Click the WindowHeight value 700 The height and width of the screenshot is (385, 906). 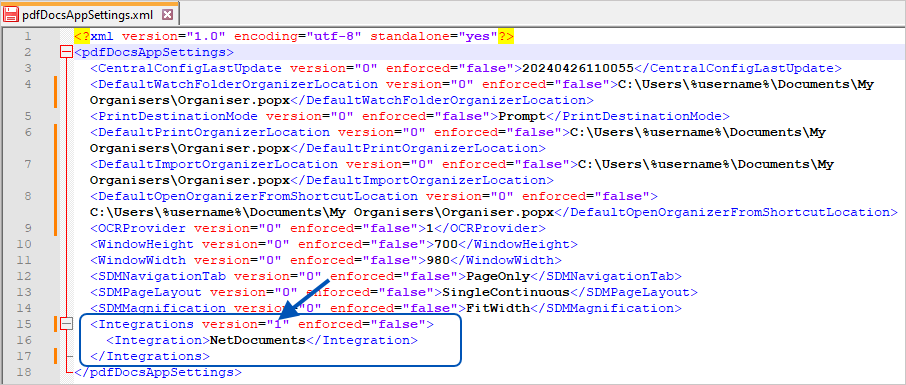tap(446, 244)
